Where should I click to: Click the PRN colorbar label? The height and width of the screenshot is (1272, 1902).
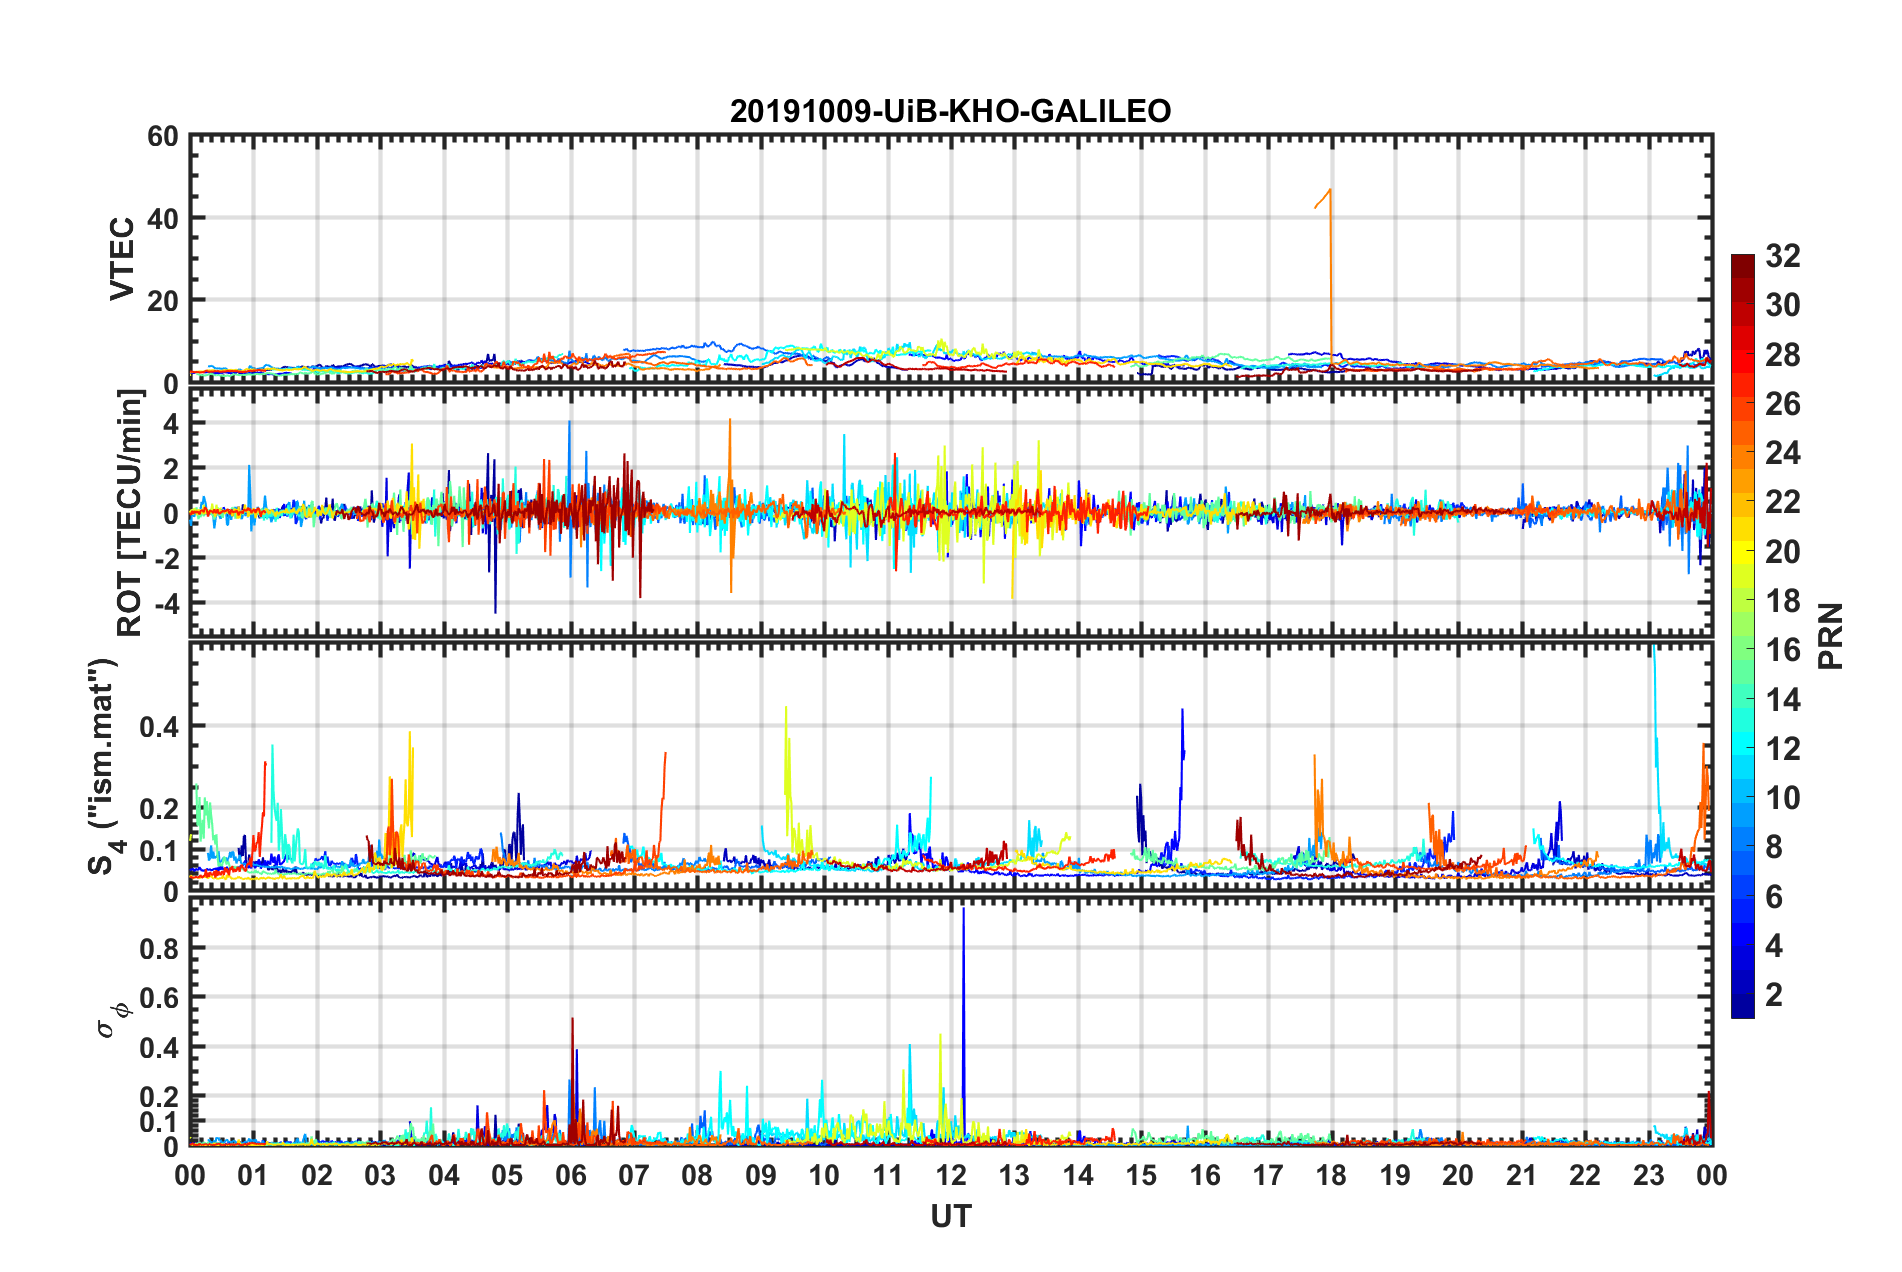[x=1831, y=636]
